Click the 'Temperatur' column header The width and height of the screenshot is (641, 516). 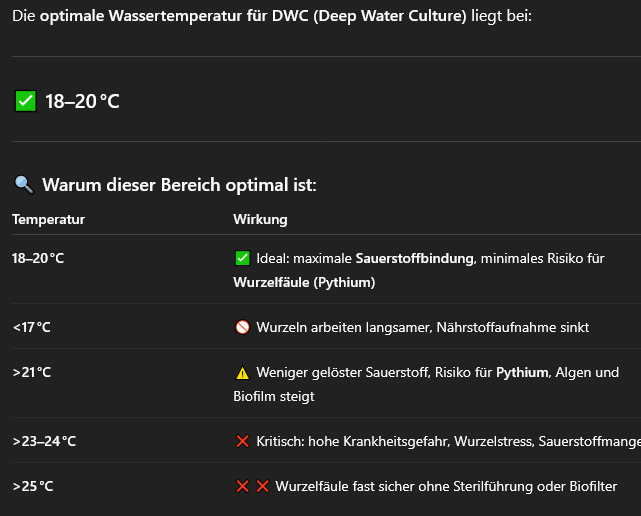point(48,219)
